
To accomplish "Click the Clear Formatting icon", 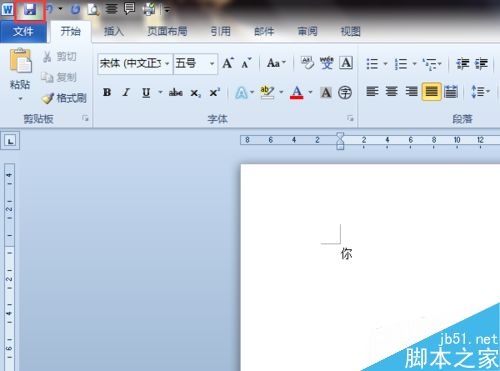I will [x=307, y=63].
